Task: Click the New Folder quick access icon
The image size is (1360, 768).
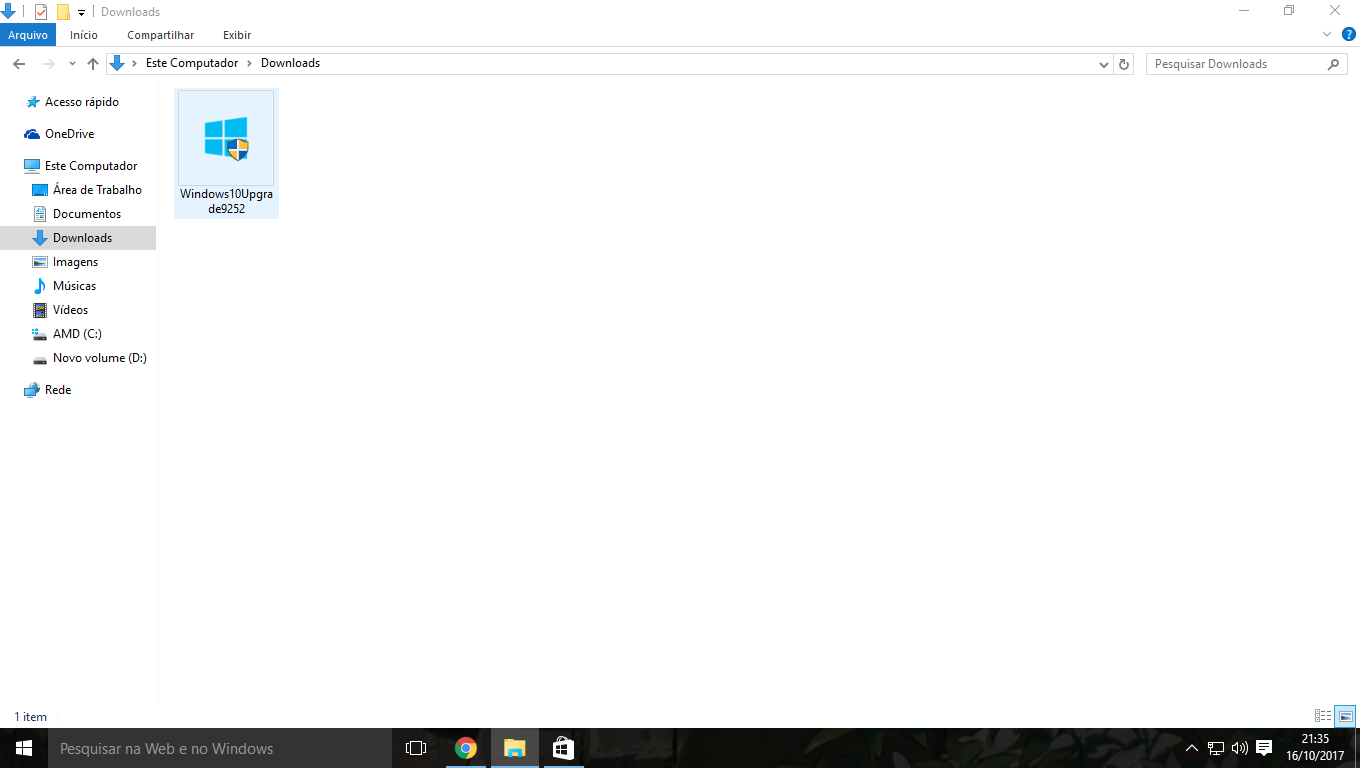Action: [62, 12]
